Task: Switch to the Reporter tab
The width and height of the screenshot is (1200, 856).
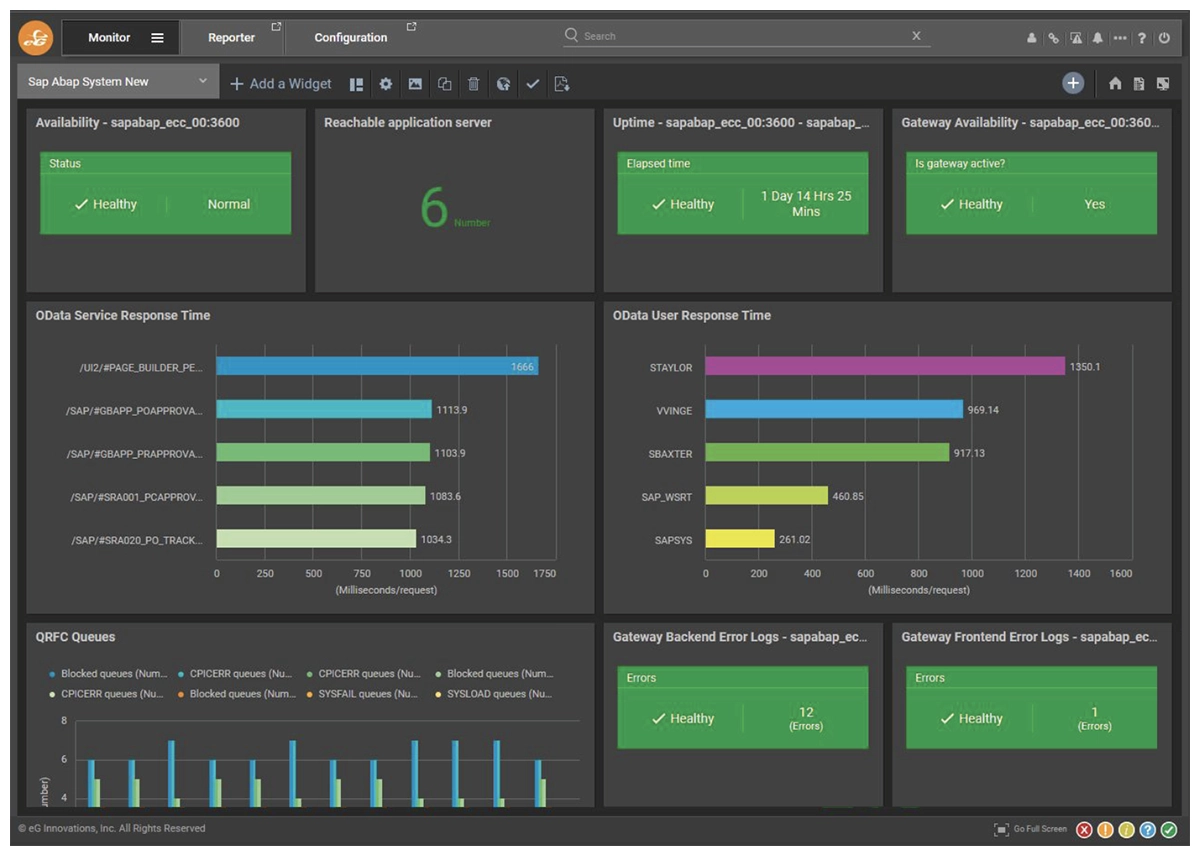Action: coord(231,38)
